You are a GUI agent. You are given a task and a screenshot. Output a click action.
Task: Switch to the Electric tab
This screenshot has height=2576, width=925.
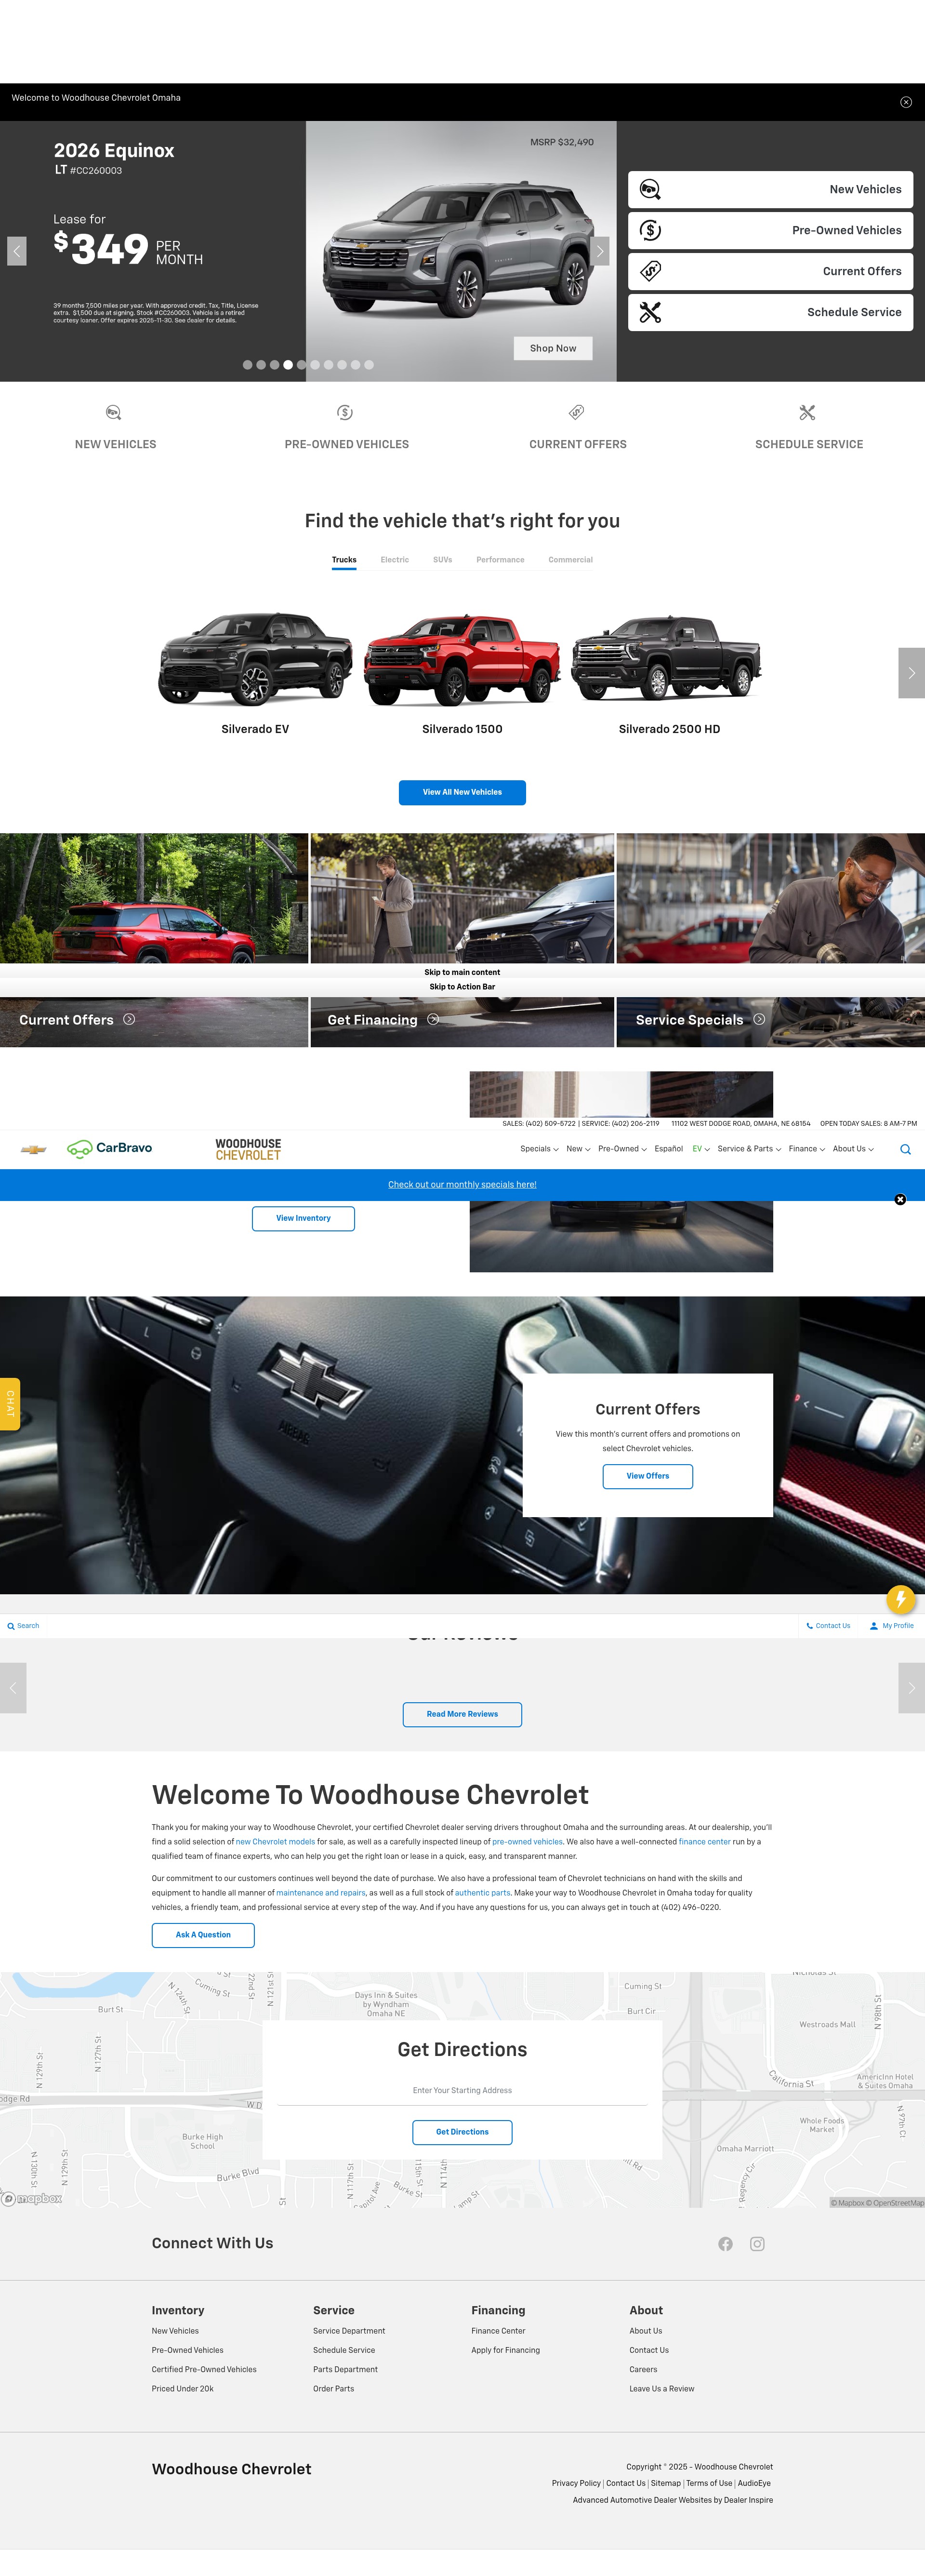pos(395,560)
